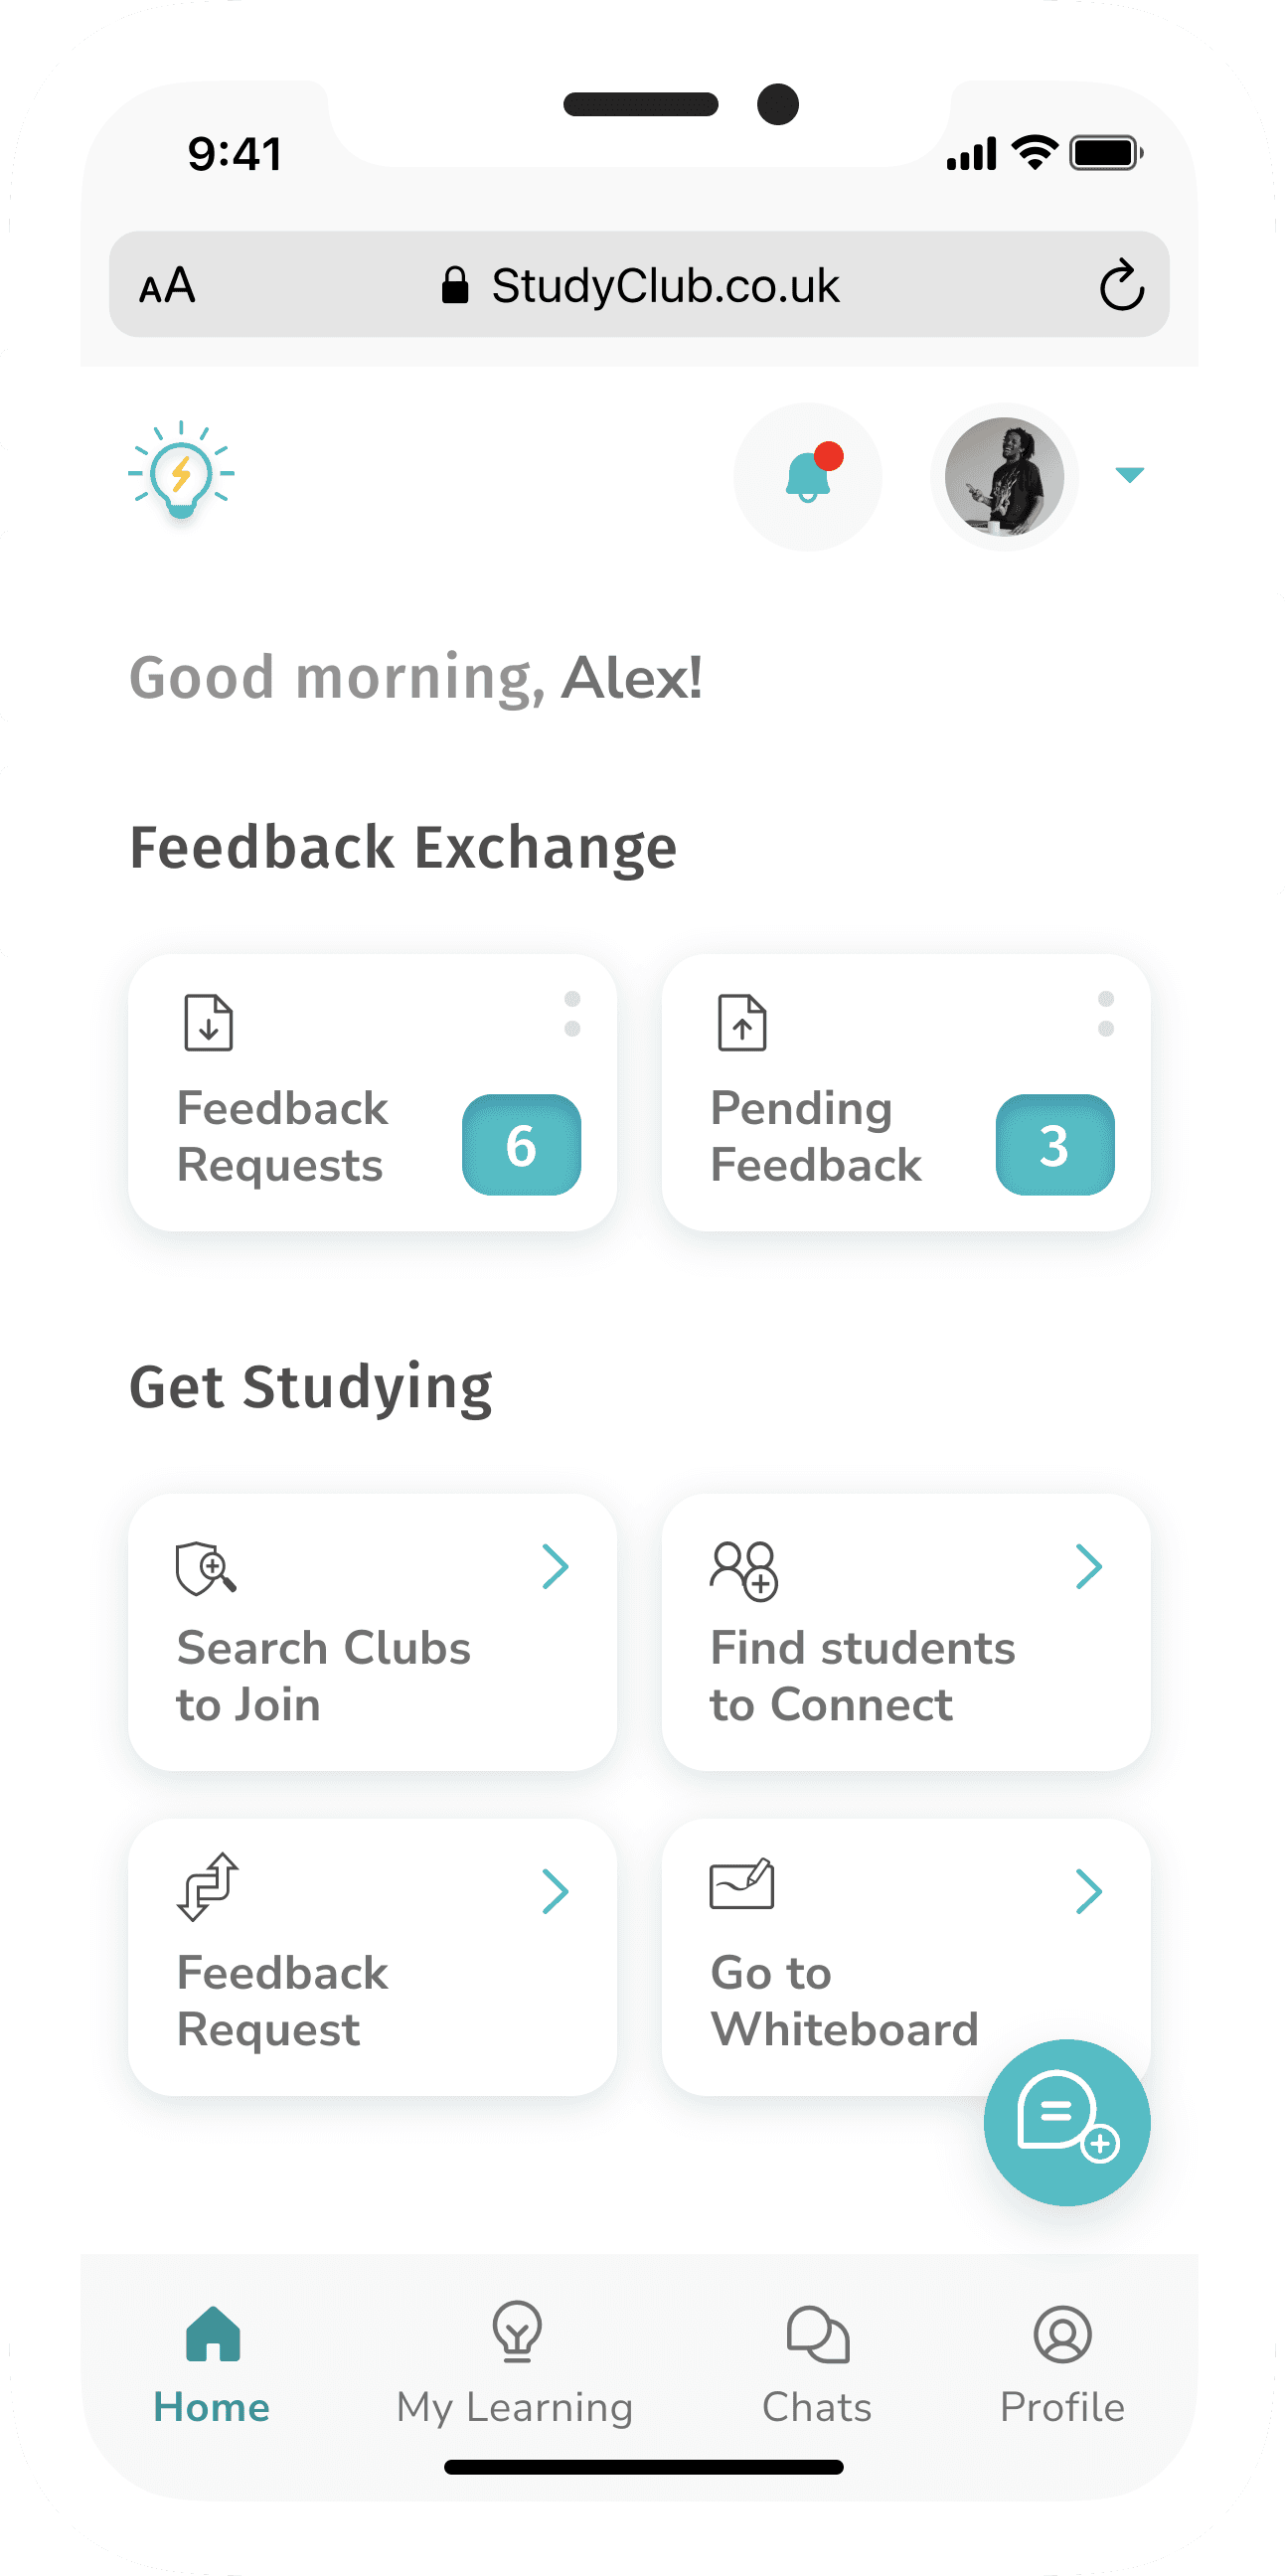Click the download-document icon in Feedback Requests
1285x2576 pixels.
click(209, 1022)
